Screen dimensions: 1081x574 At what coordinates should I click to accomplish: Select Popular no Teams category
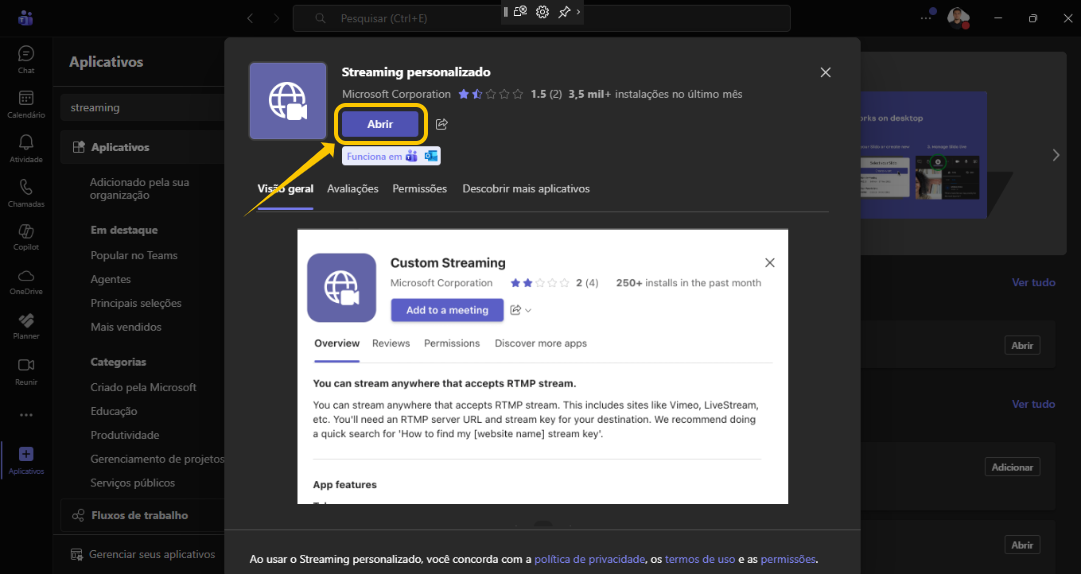tap(134, 255)
